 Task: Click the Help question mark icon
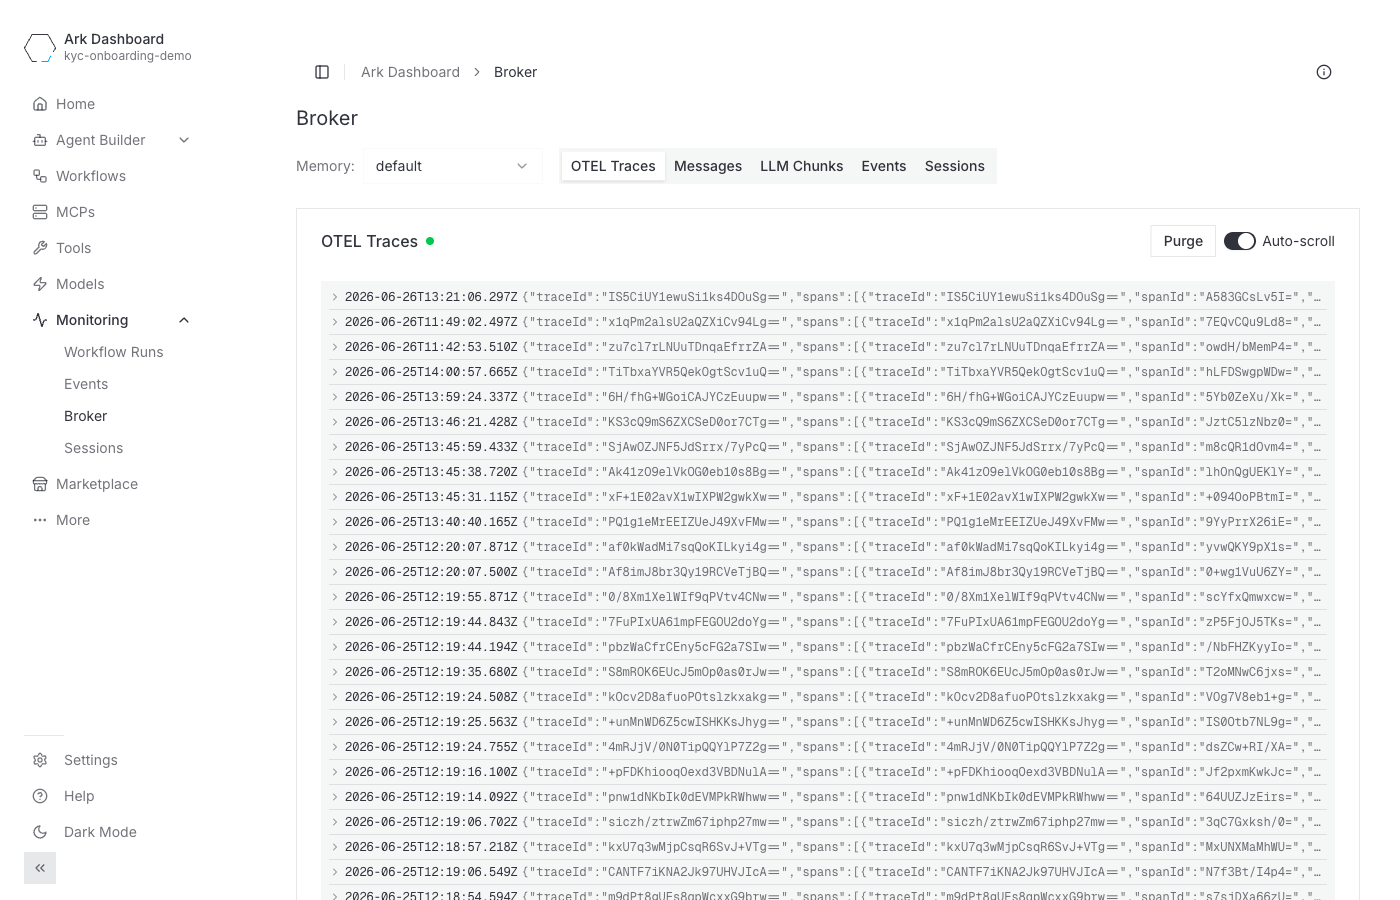click(x=40, y=796)
